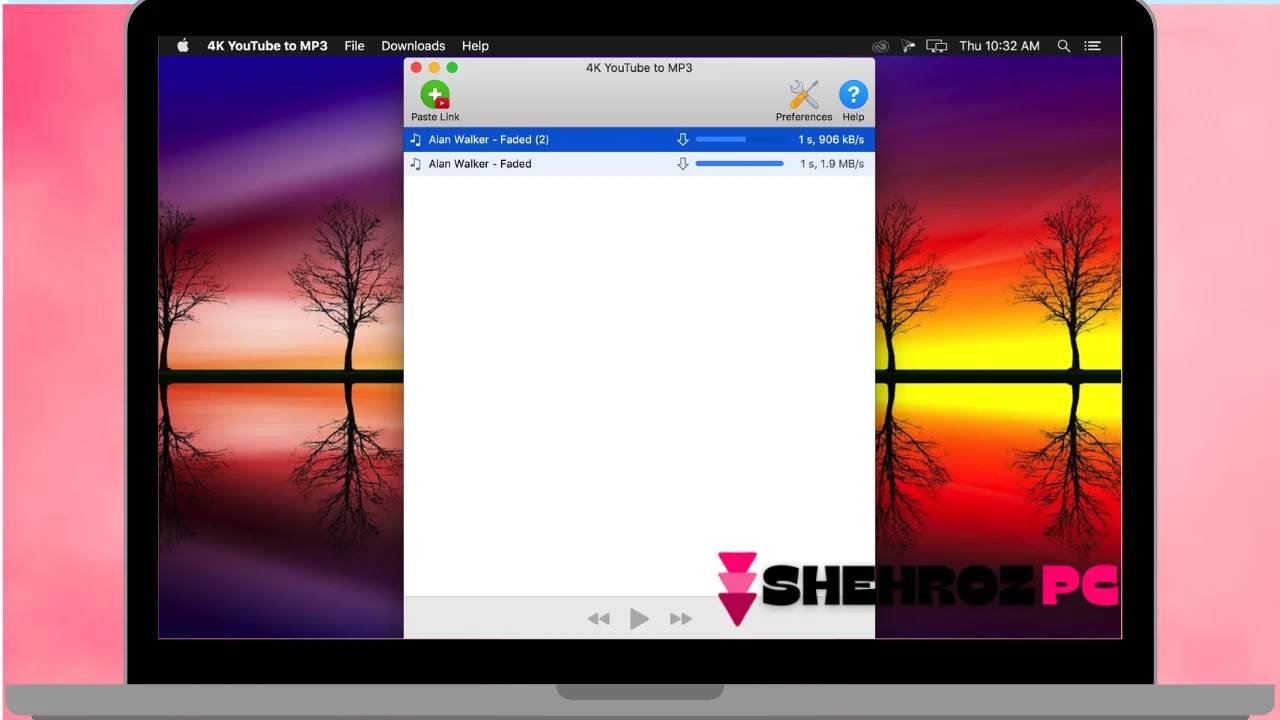Viewport: 1280px width, 720px height.
Task: Select the row titled Alan Walker - Faded
Action: (x=639, y=163)
